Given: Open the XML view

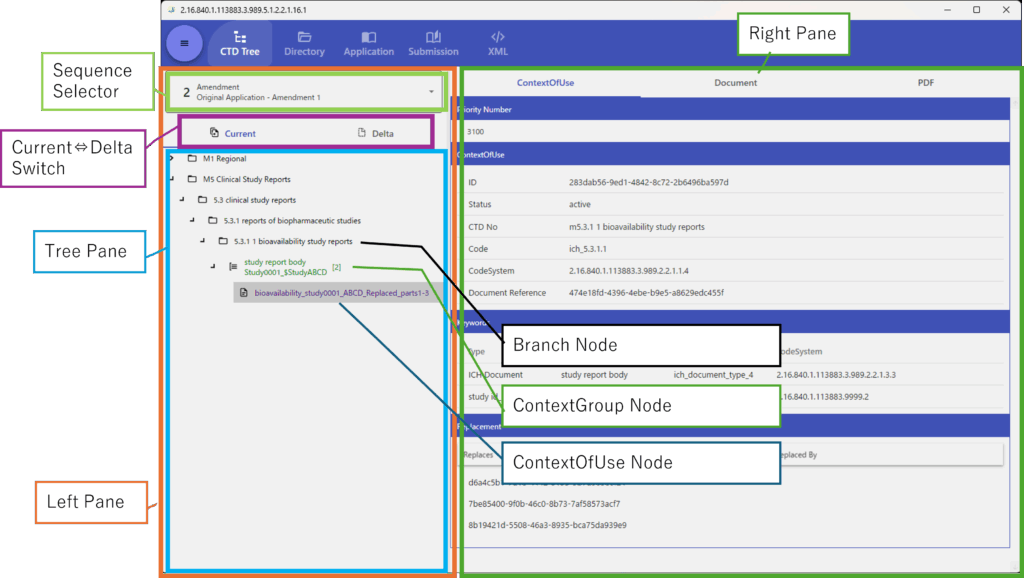Looking at the screenshot, I should 497,43.
